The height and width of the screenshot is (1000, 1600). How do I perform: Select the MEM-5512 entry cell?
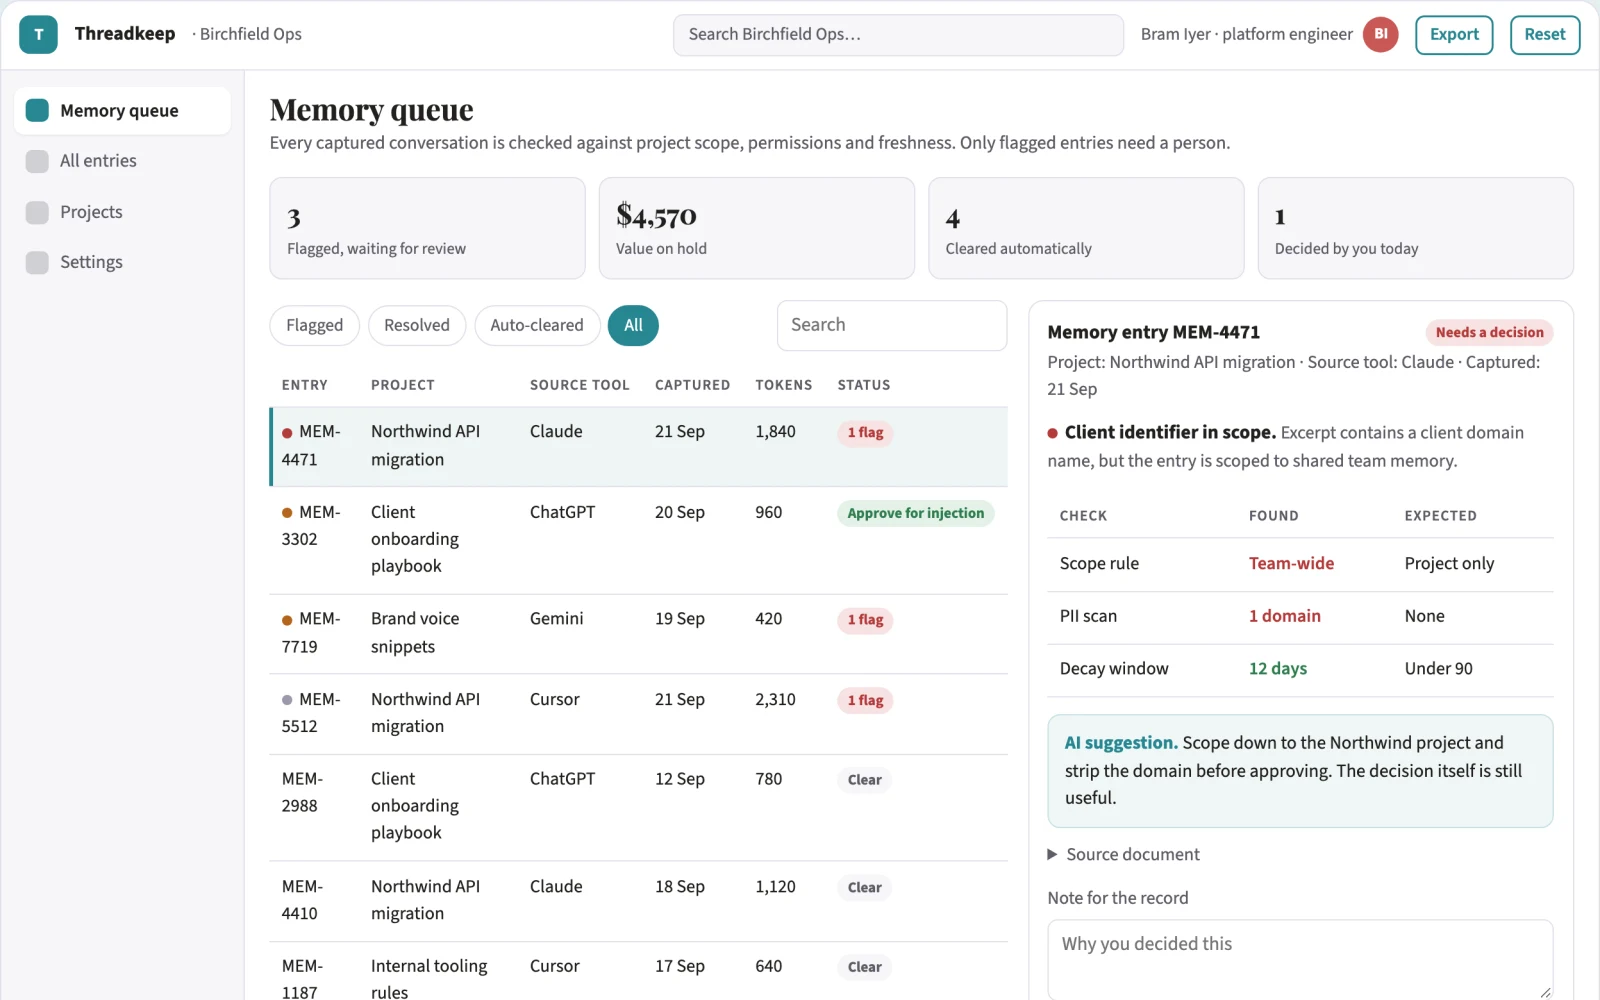point(314,713)
